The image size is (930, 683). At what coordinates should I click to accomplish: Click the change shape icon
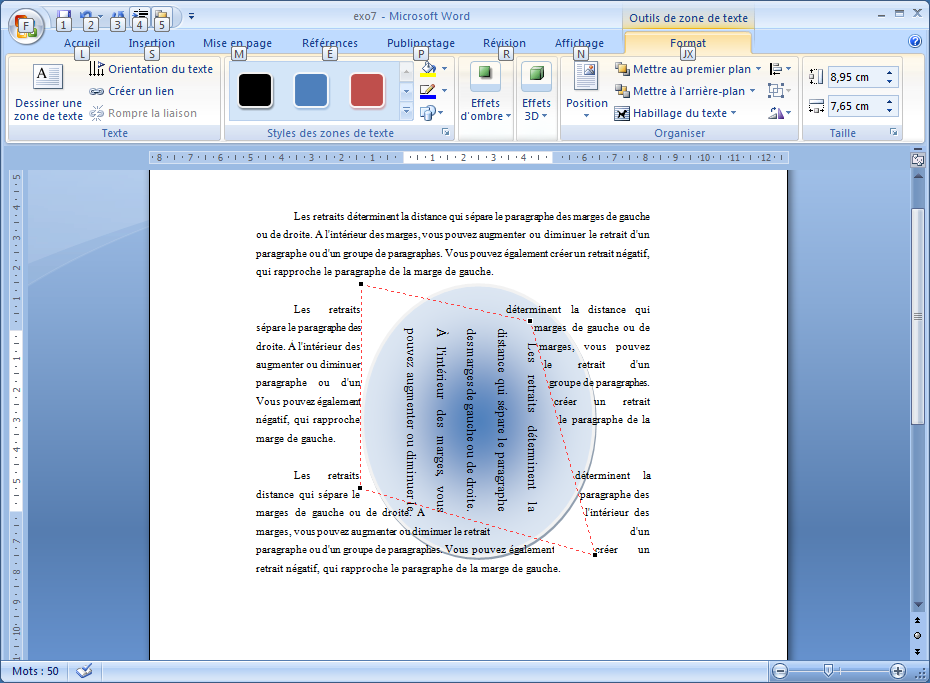click(x=428, y=113)
